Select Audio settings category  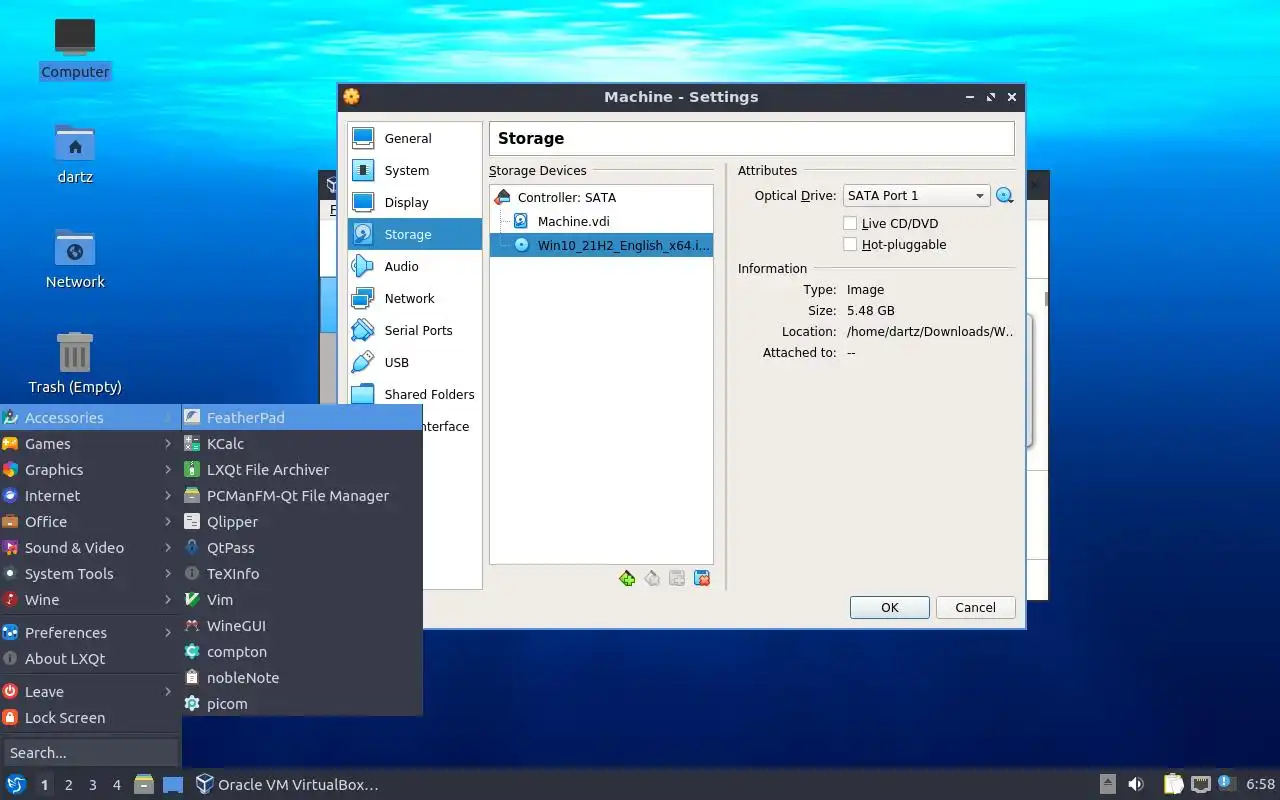pos(415,266)
